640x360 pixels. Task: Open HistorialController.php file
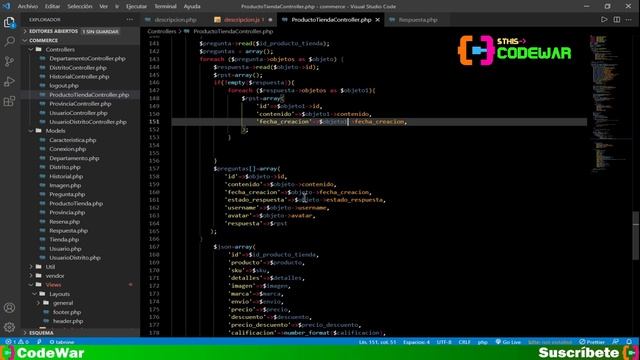(79, 77)
